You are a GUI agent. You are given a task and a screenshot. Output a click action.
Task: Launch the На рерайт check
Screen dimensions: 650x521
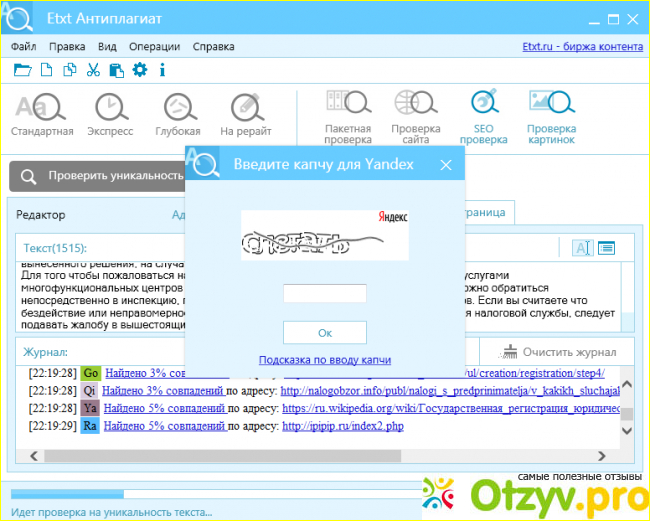[245, 114]
